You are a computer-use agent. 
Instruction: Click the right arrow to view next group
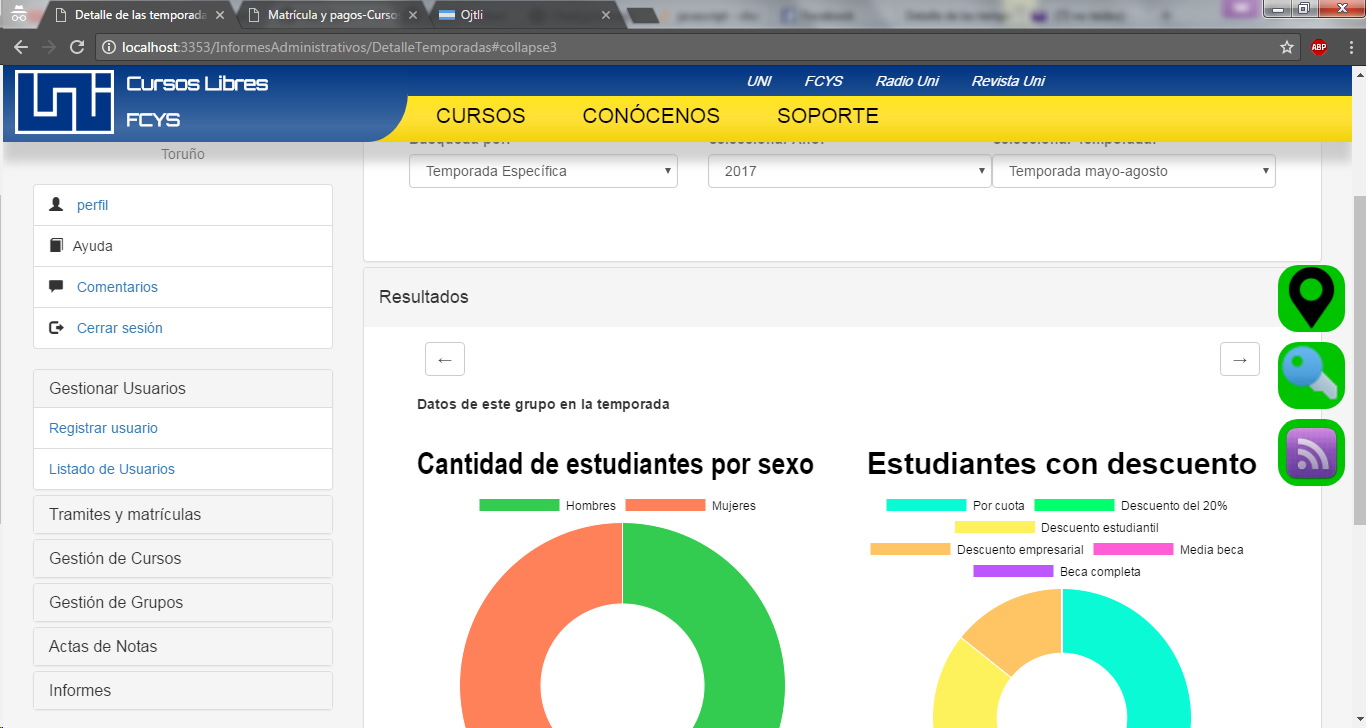pos(1239,358)
